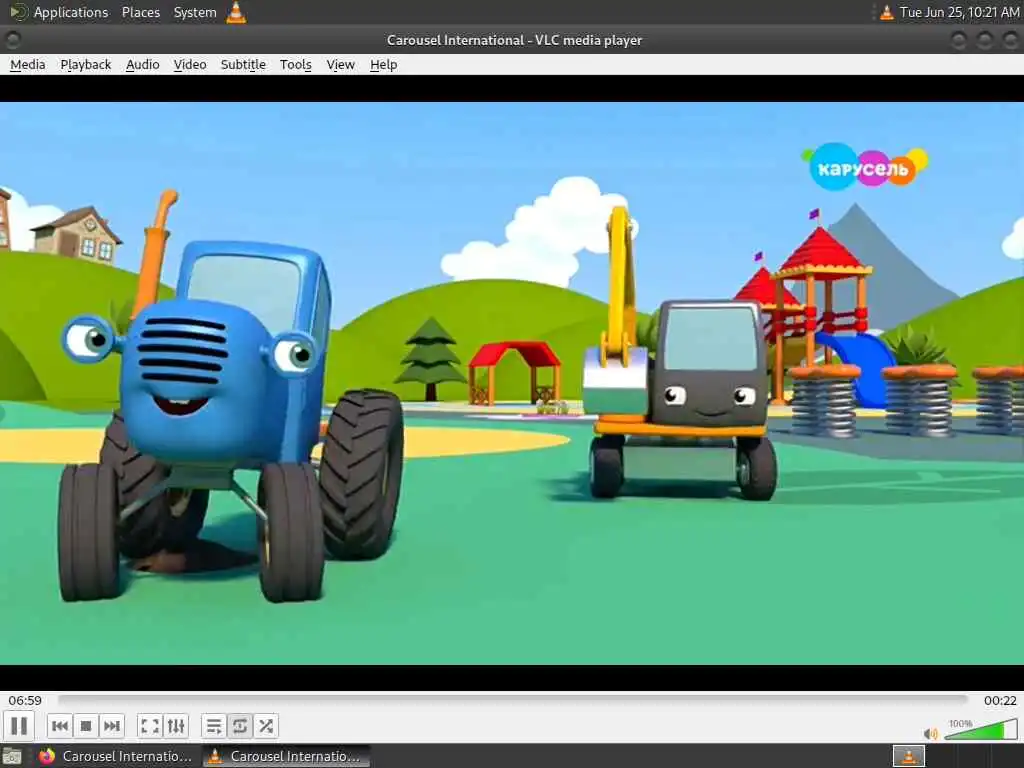Mute audio via speaker icon
Screen dimensions: 1024x768
click(931, 733)
